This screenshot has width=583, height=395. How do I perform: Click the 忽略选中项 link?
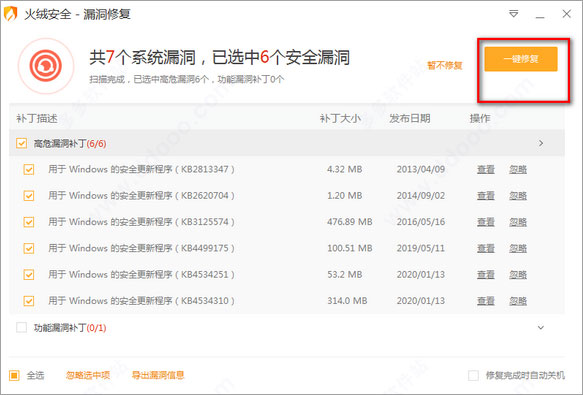(88, 375)
